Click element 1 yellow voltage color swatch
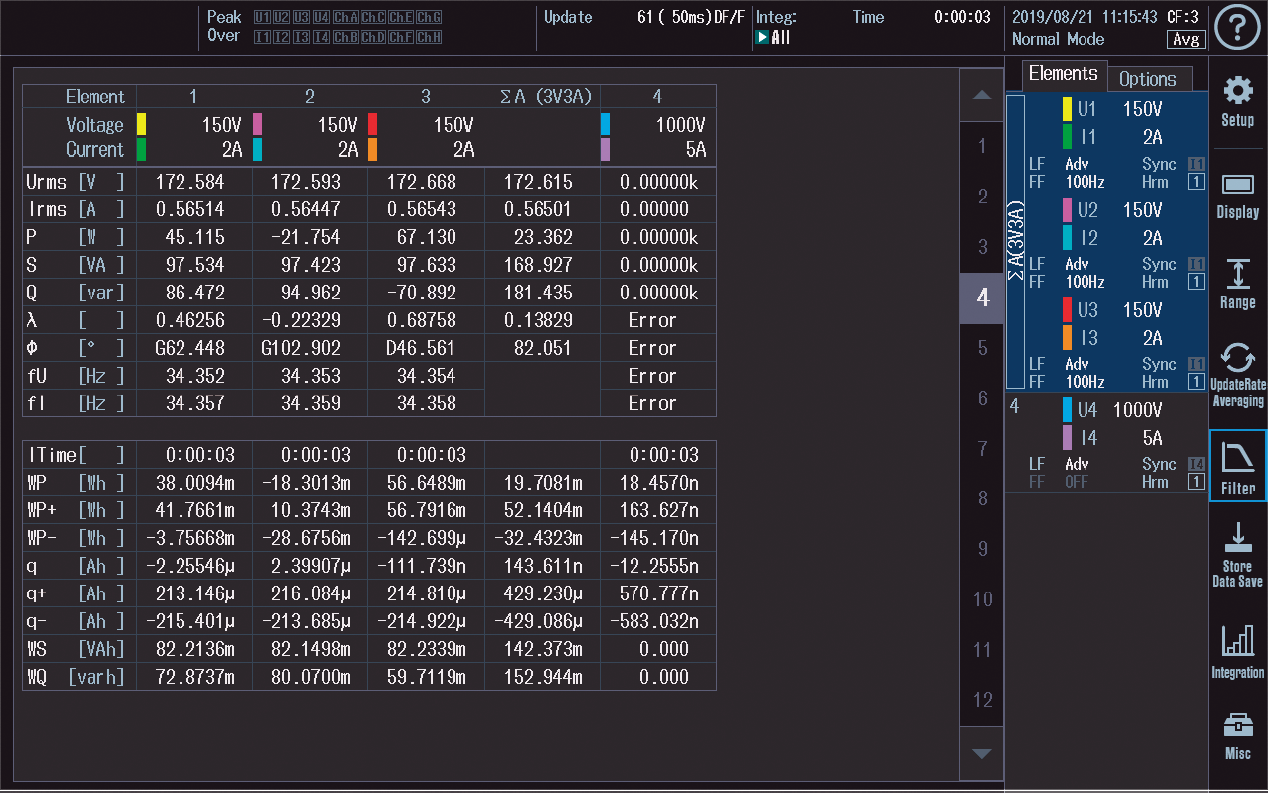 coord(141,124)
